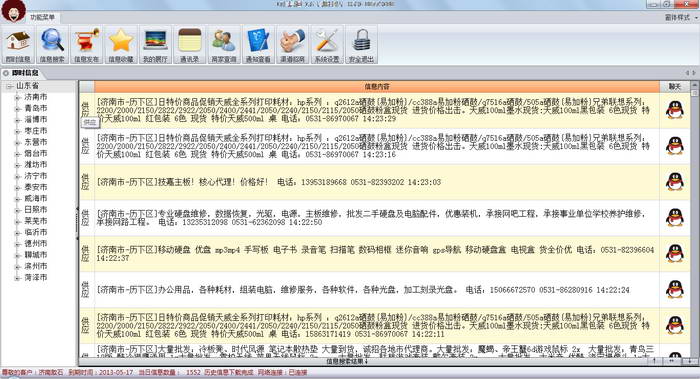Image resolution: width=700 pixels, height=379 pixels.
Task: Collapse the 山东省 tree node
Action: (x=9, y=86)
